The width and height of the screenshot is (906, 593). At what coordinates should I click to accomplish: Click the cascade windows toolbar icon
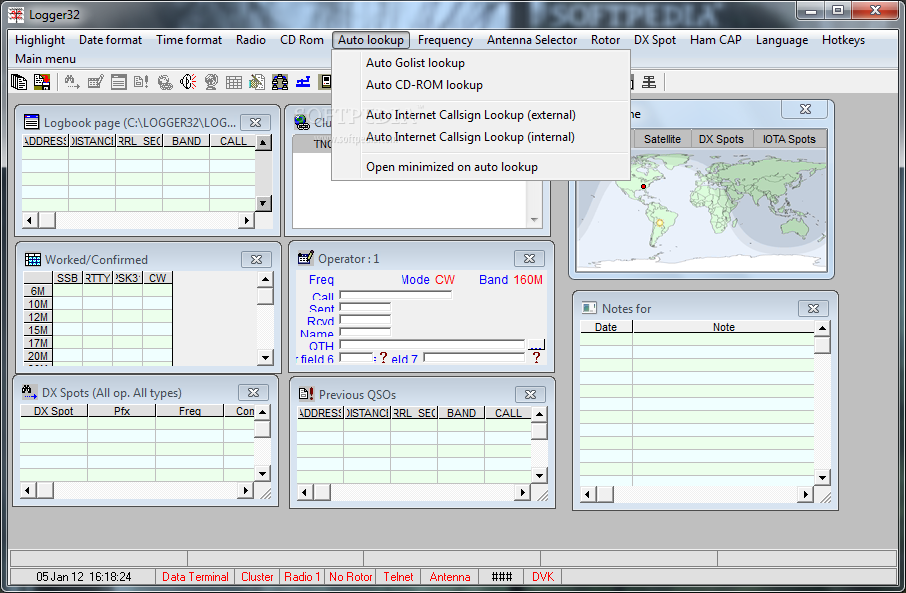(x=19, y=82)
